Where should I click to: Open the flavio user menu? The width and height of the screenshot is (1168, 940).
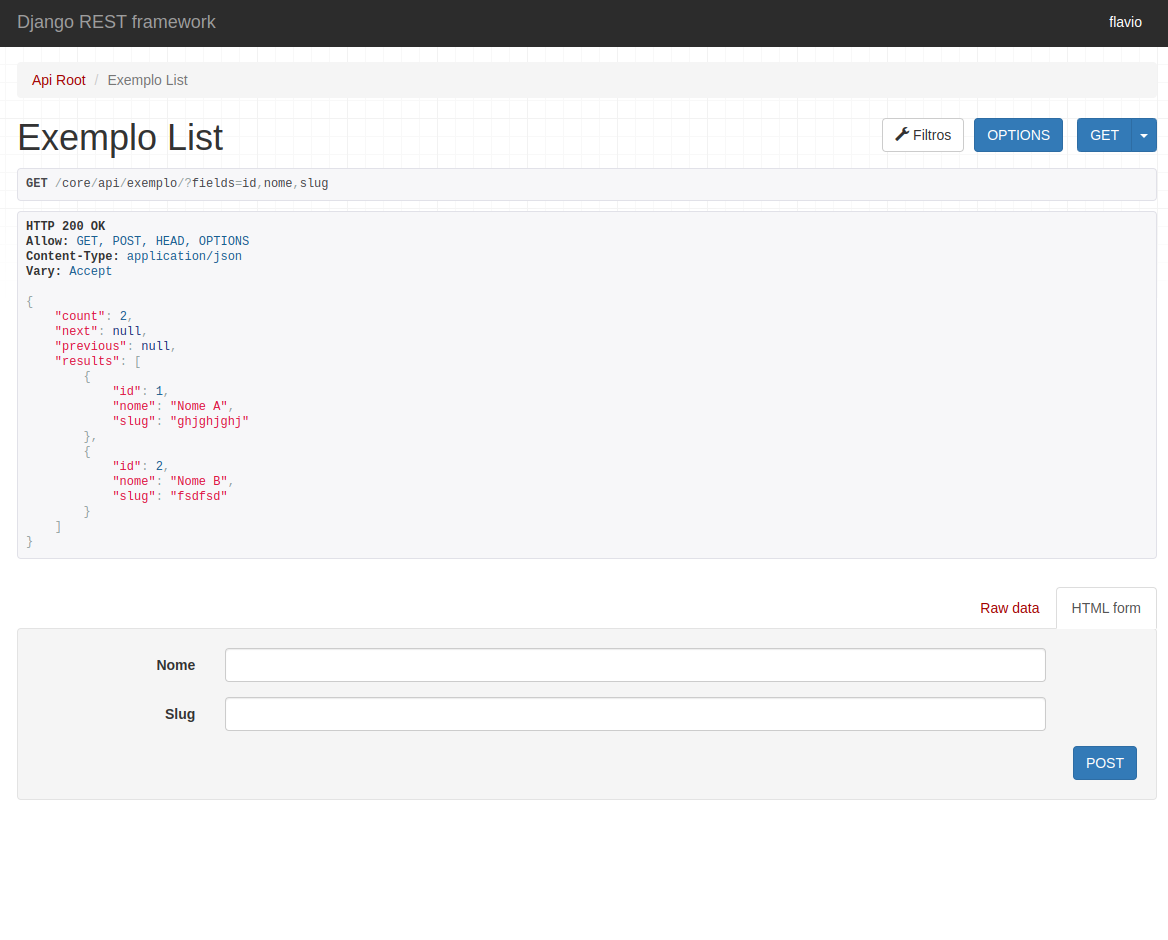(1125, 22)
